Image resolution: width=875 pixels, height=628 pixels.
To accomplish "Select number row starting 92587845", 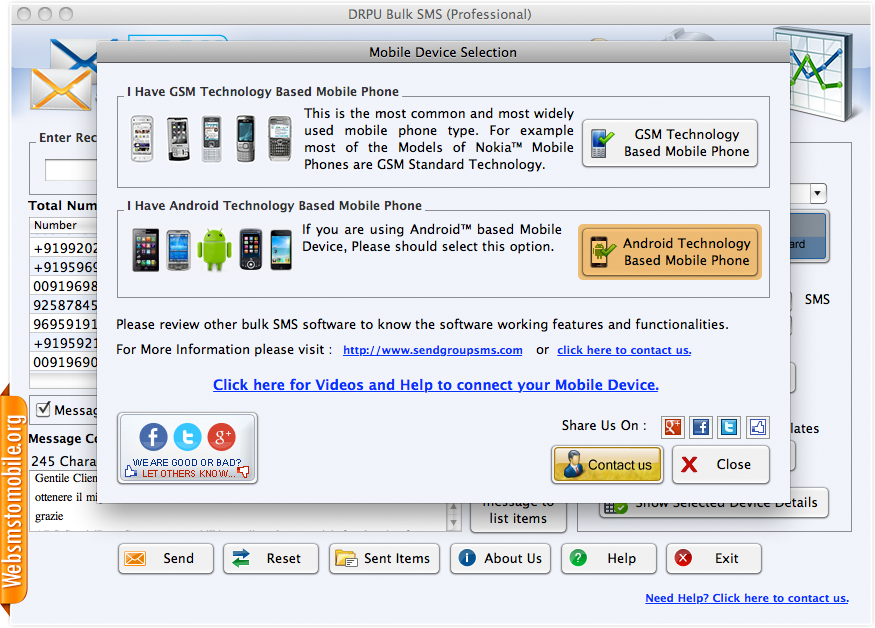I will coord(64,305).
